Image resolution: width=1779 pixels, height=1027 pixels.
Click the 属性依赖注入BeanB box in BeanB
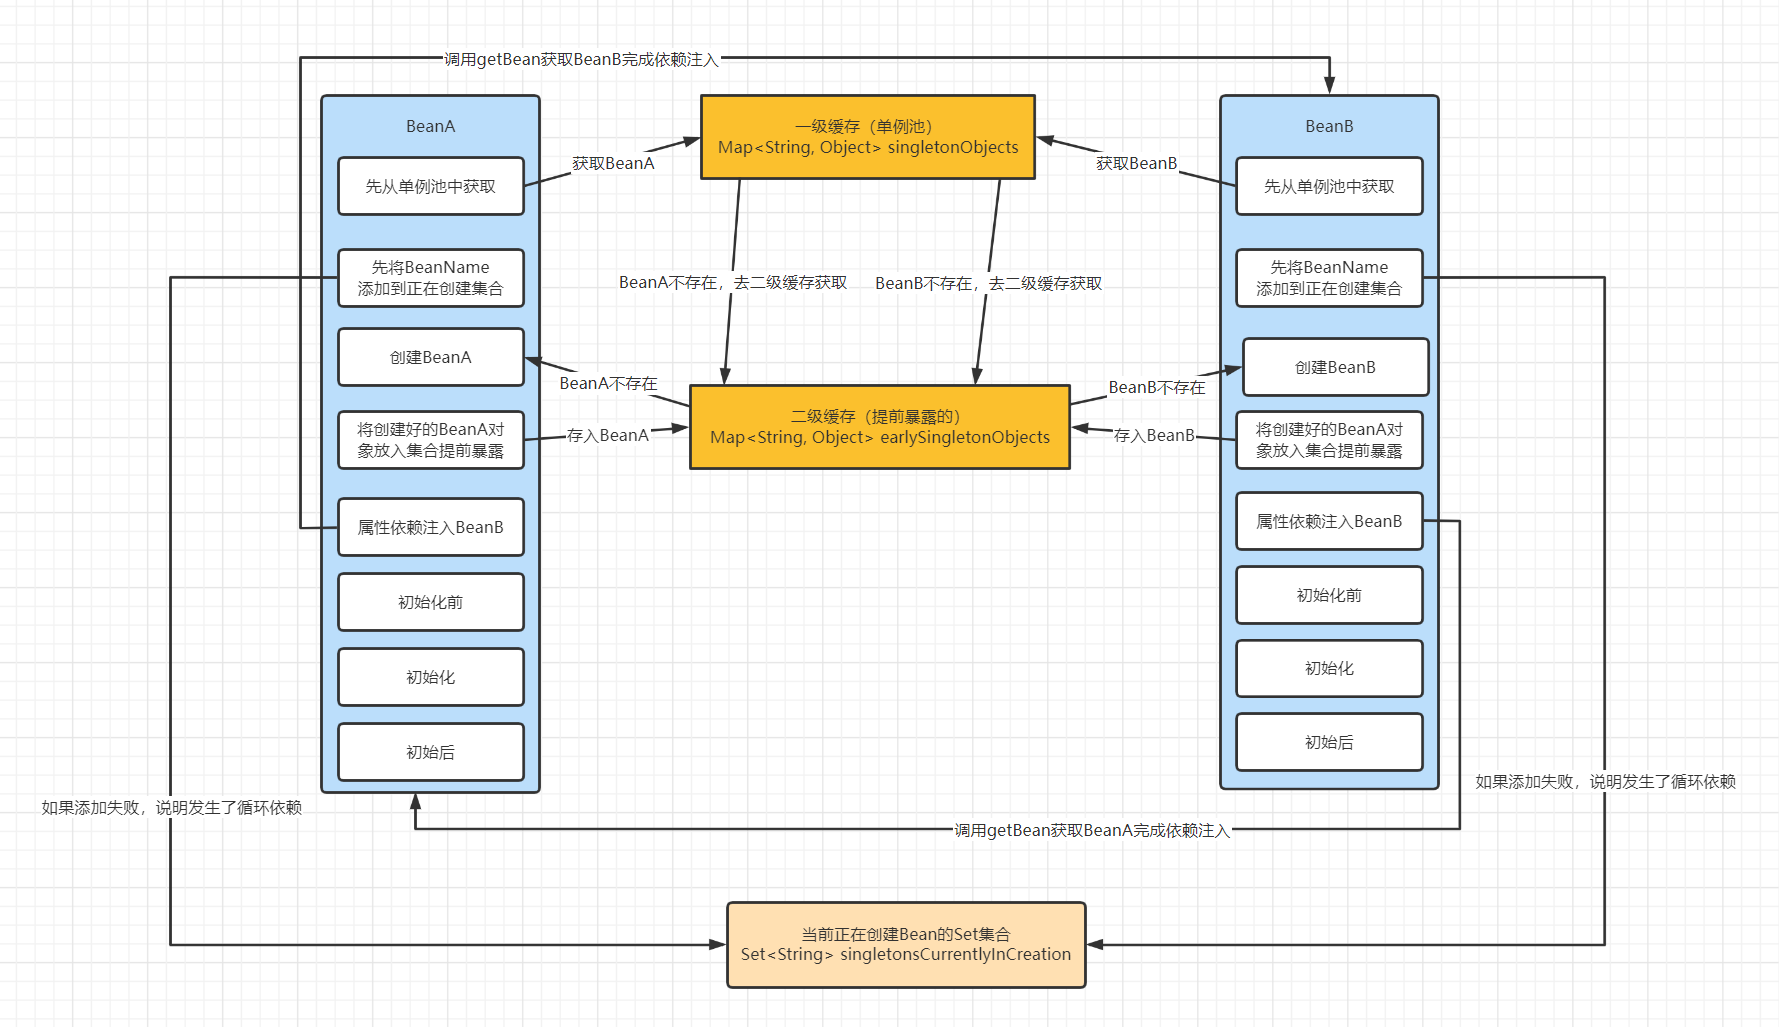1328,521
